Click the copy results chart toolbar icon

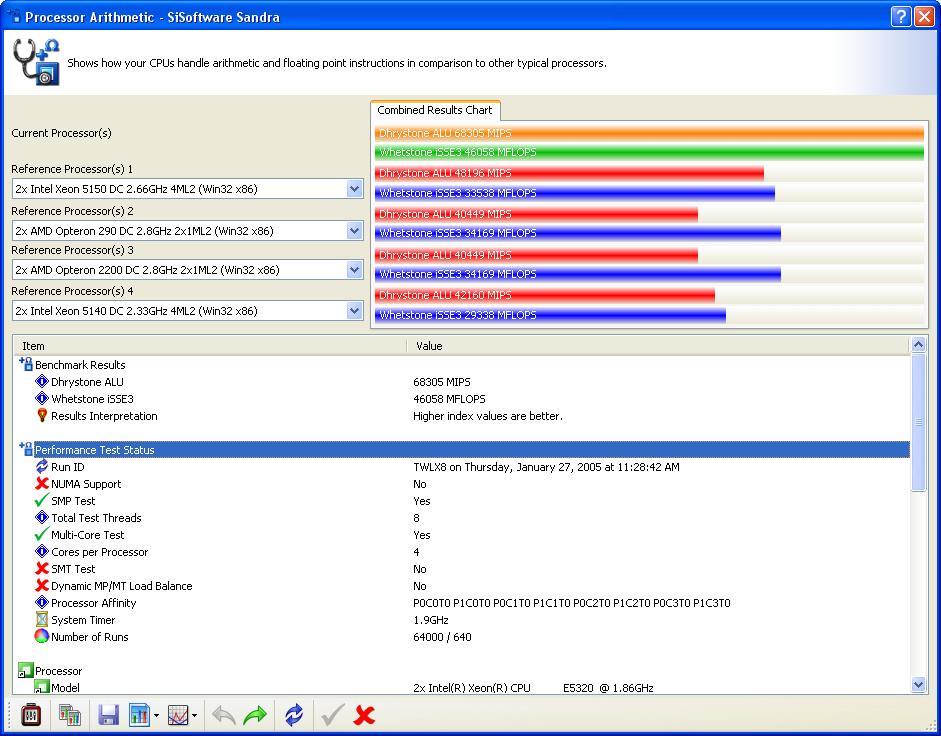coord(70,715)
